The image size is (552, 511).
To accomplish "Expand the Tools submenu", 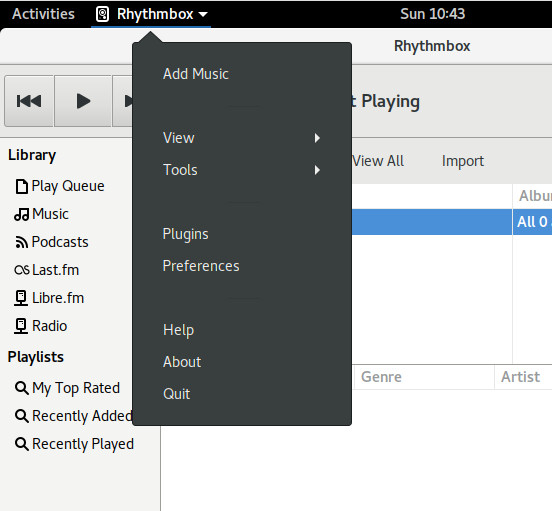I will pos(242,170).
